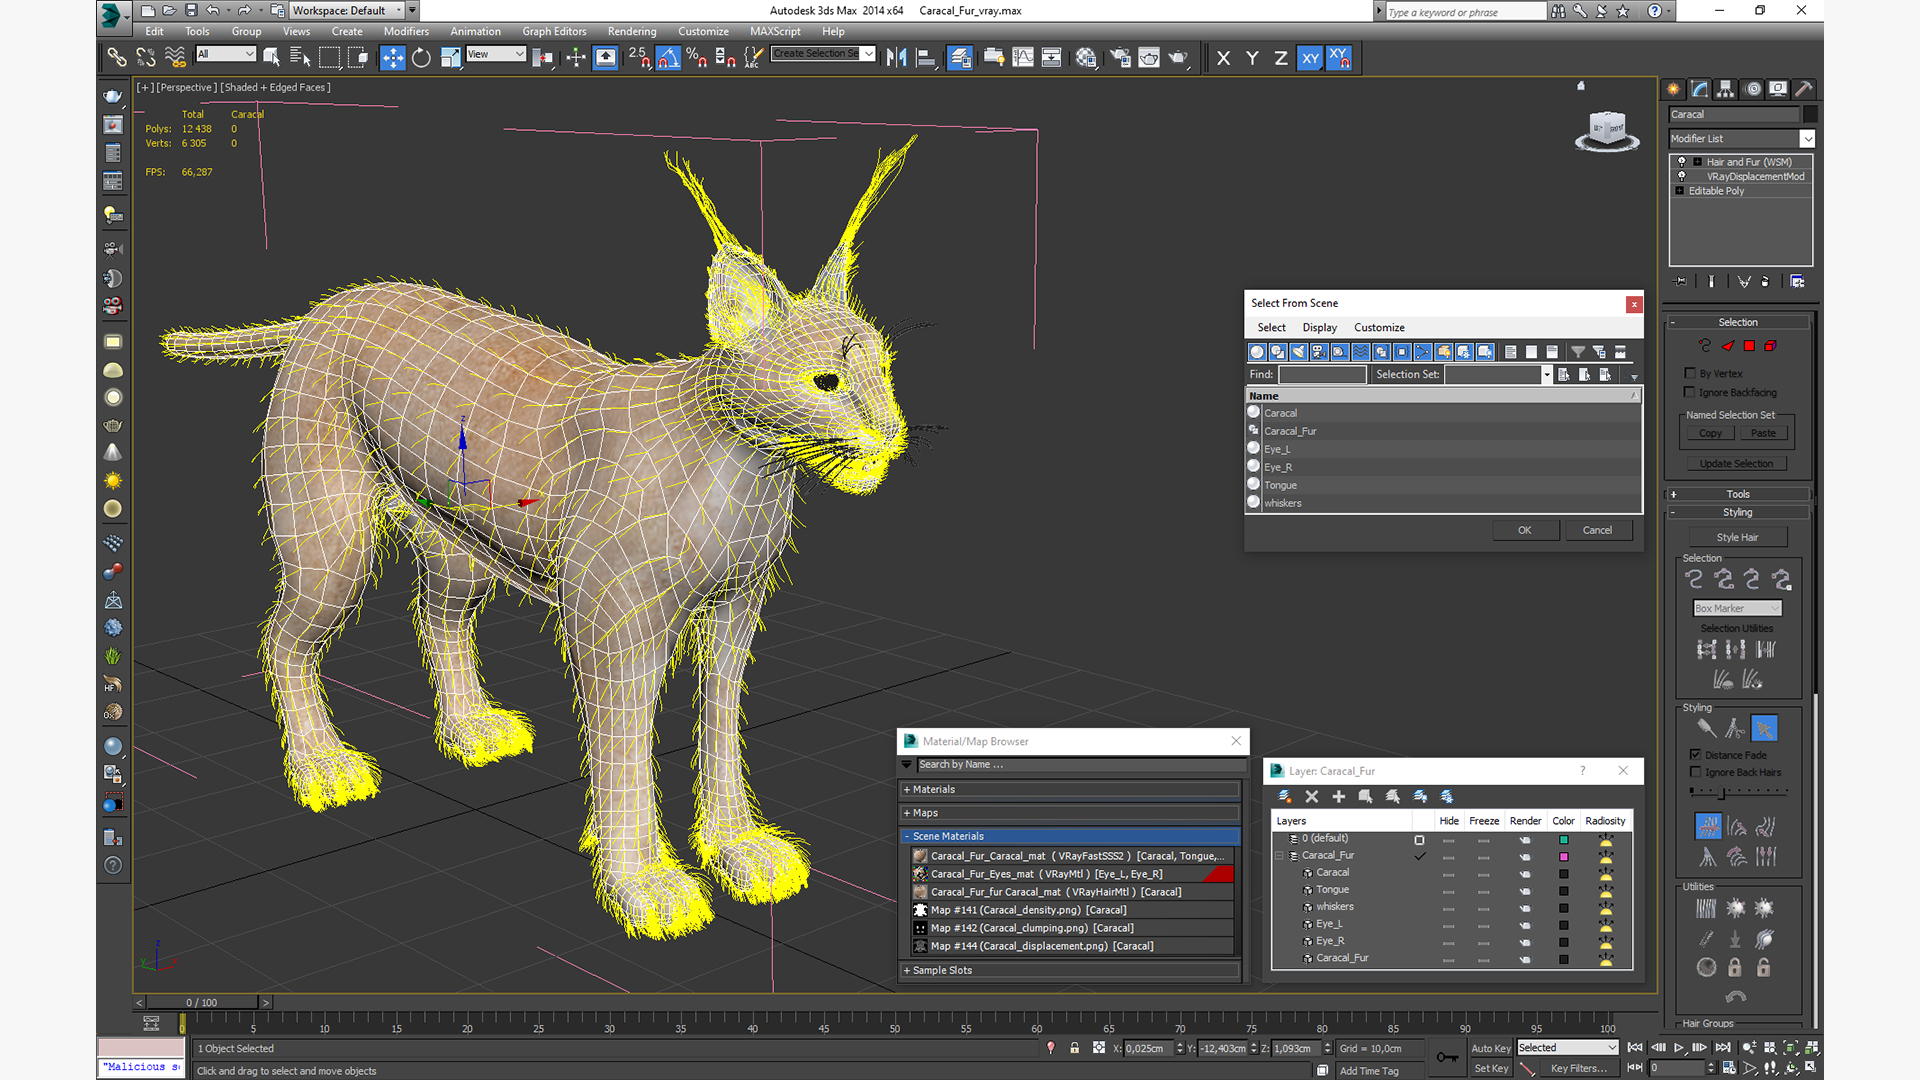
Task: Click the X axis constraint button
Action: [1223, 58]
